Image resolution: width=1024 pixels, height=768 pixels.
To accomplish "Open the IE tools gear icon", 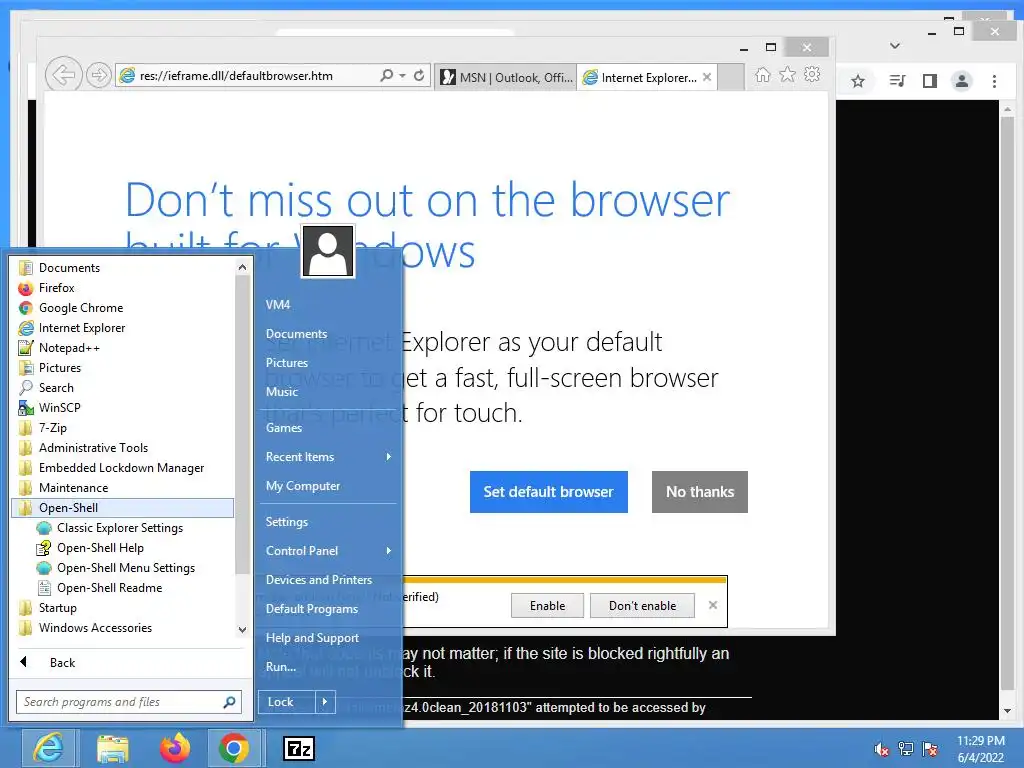I will click(812, 74).
